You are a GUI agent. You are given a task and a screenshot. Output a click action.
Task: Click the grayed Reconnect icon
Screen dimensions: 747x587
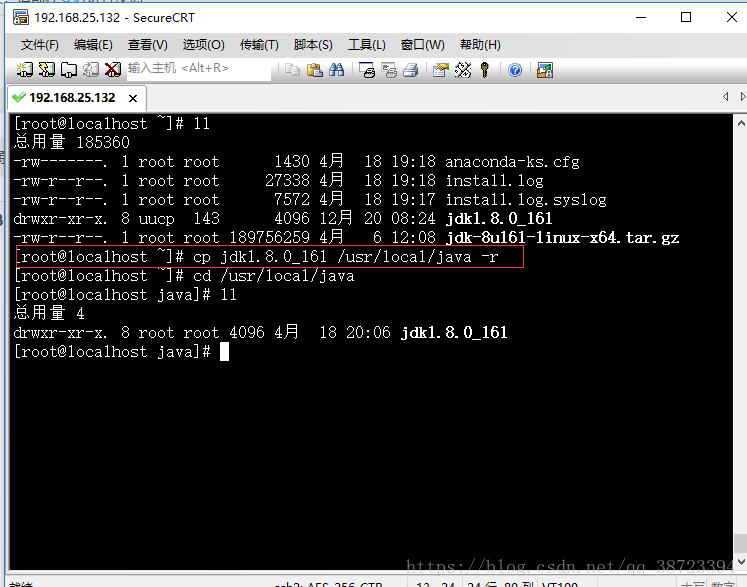click(91, 70)
